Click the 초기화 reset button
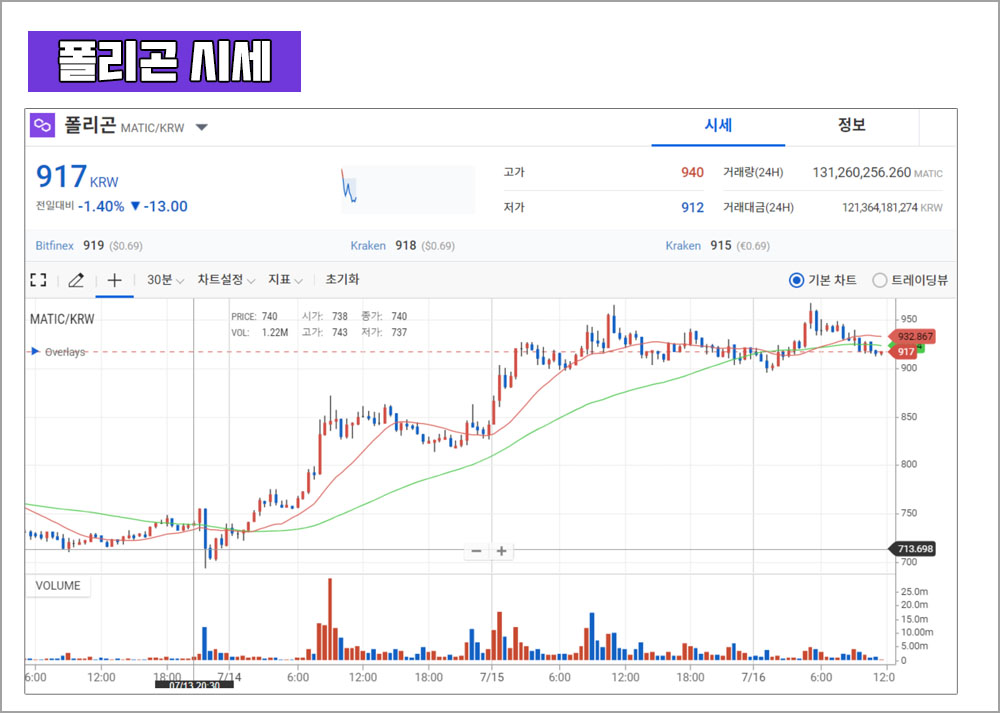The image size is (1000, 713). [x=342, y=279]
